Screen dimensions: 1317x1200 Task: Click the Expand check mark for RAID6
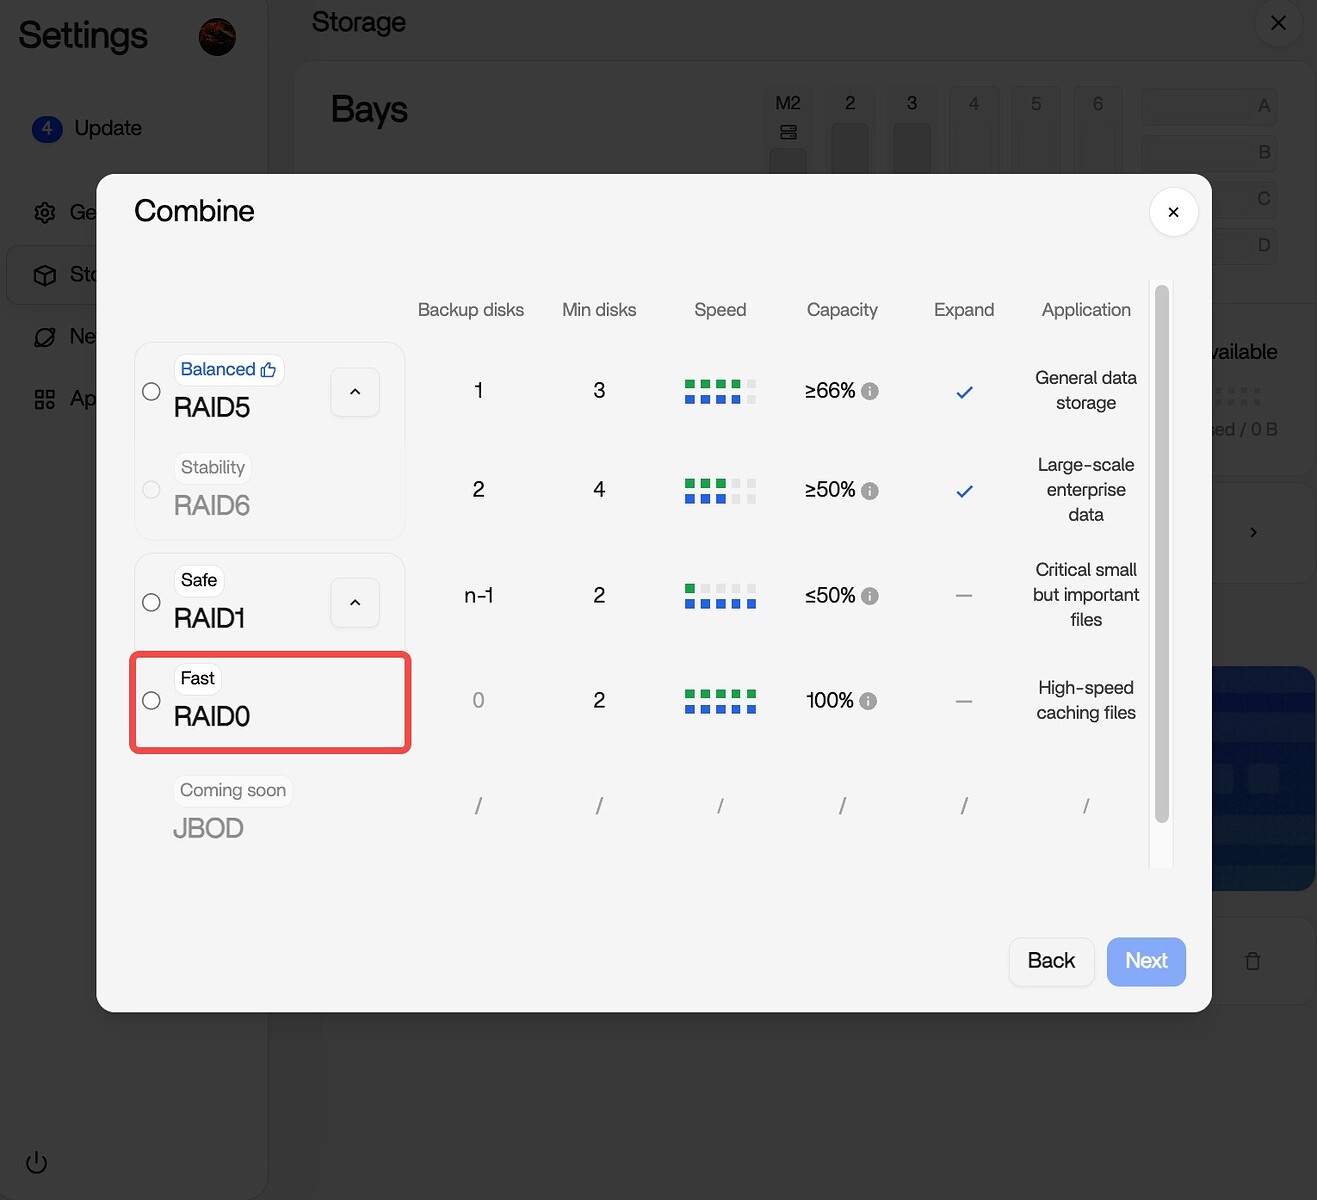pos(964,491)
